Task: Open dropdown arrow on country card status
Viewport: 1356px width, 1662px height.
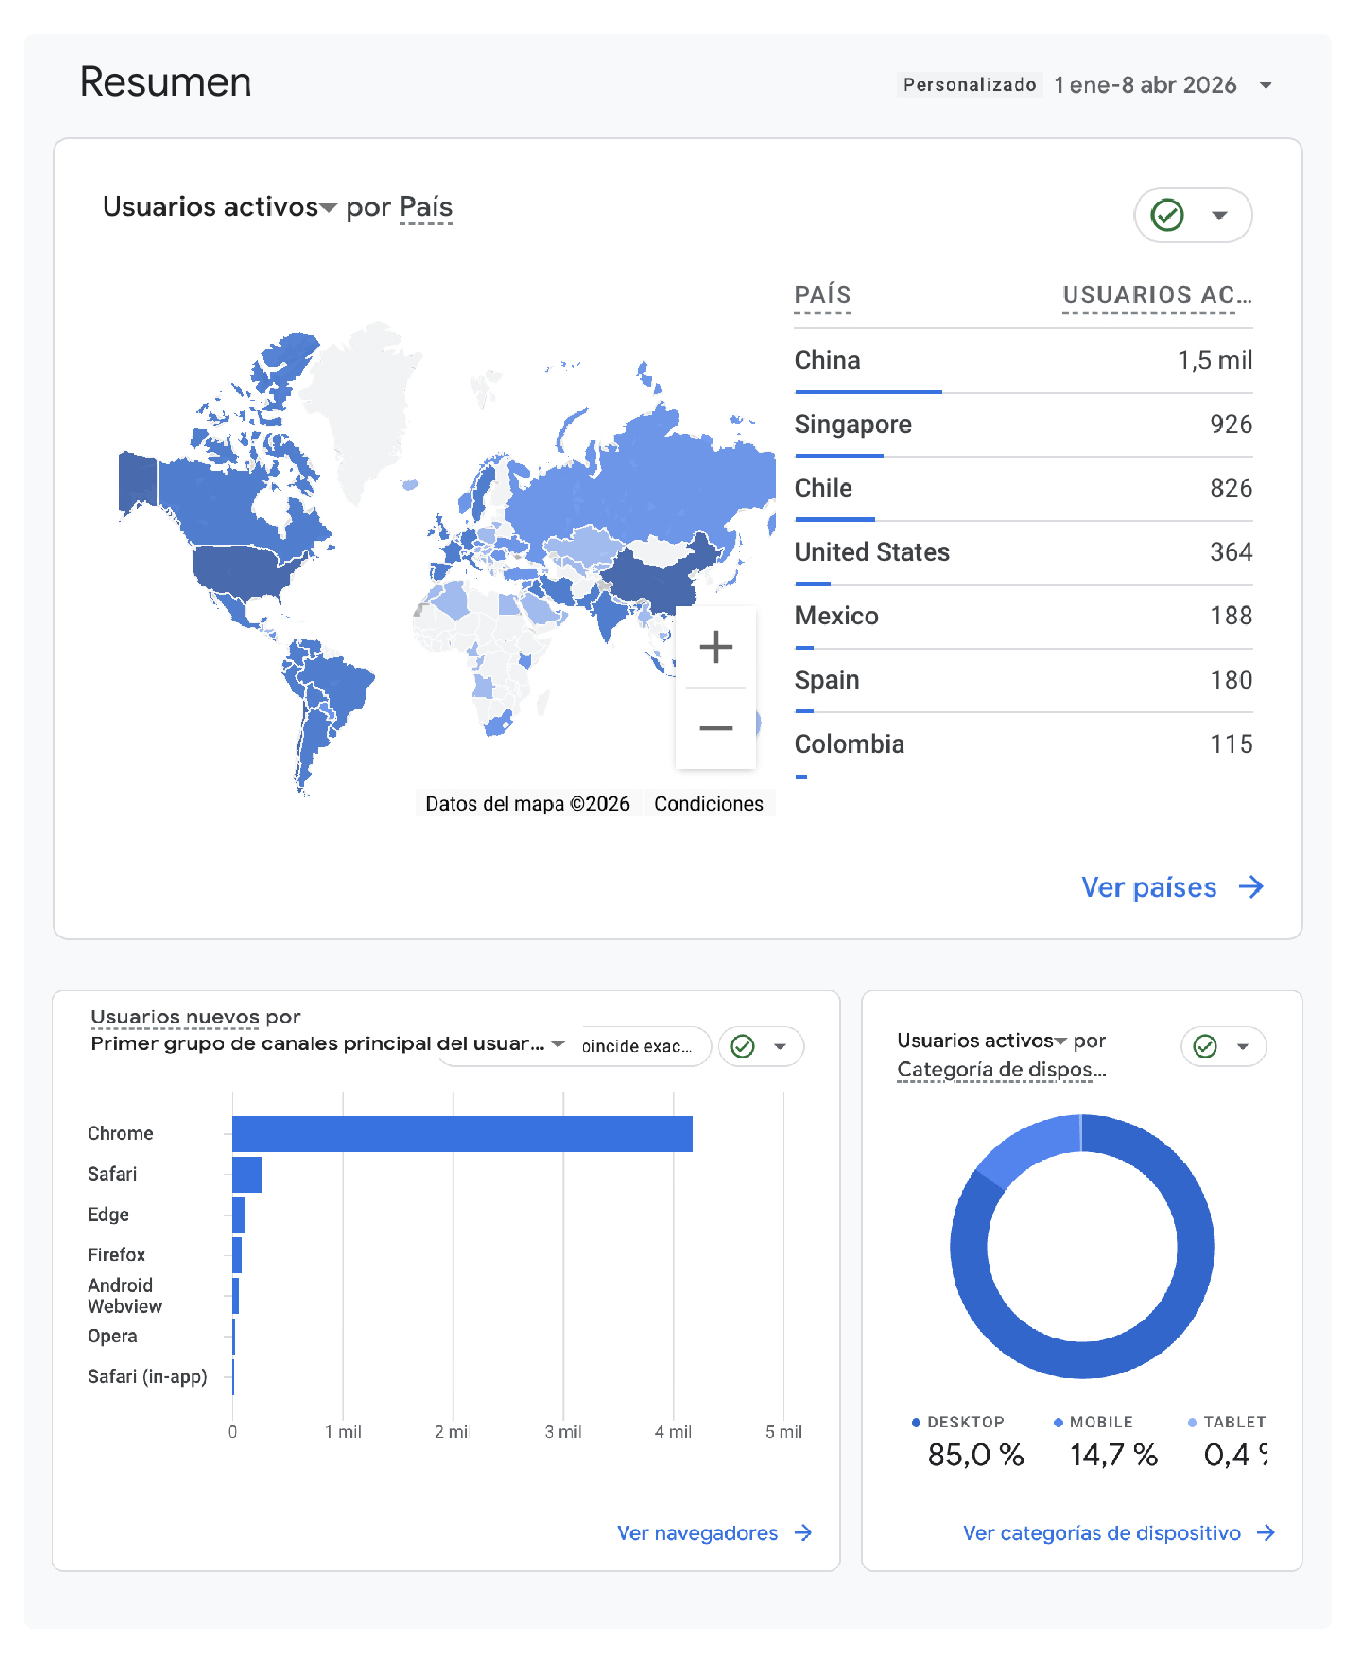Action: point(1219,215)
